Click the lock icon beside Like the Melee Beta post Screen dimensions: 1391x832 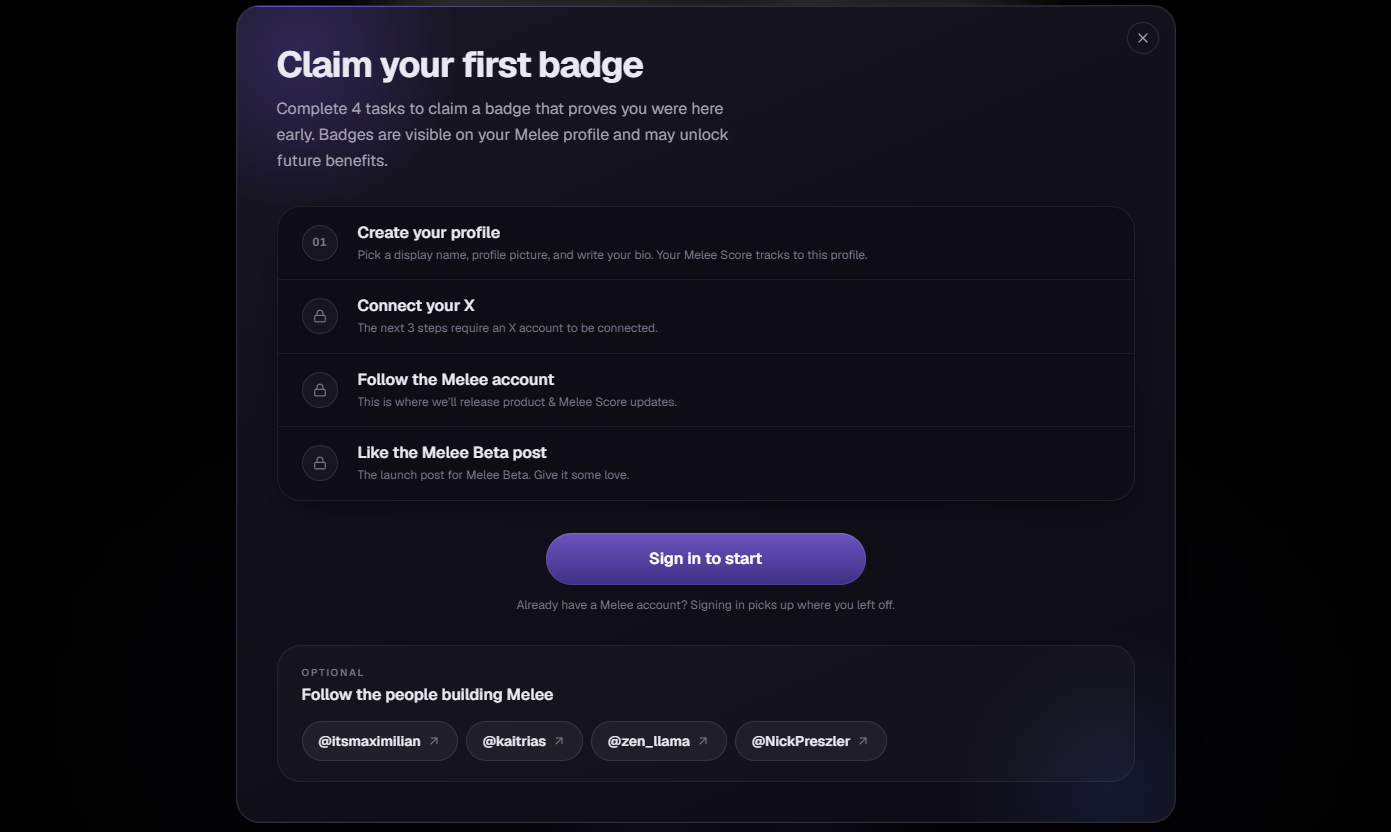[x=320, y=463]
